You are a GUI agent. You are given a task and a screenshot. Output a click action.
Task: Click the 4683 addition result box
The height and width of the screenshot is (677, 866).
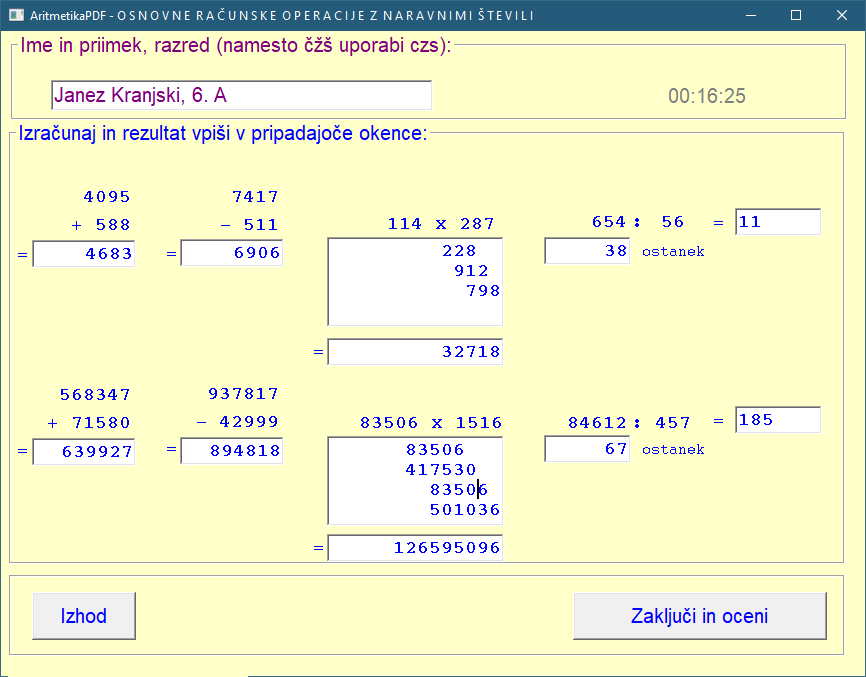(x=84, y=254)
